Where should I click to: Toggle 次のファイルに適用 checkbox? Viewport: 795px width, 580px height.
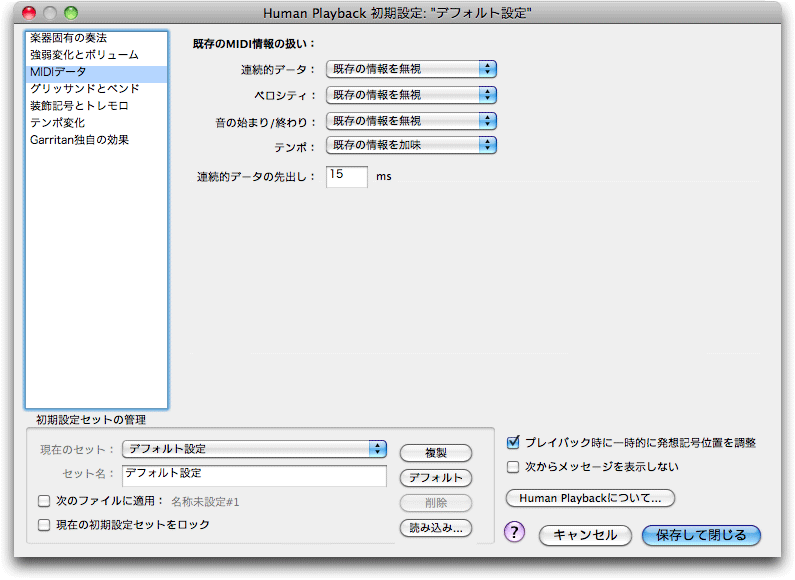pyautogui.click(x=44, y=501)
